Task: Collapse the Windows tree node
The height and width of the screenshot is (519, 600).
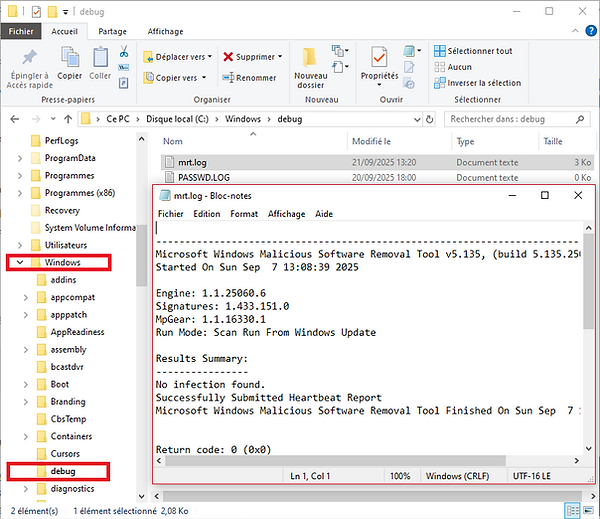Action: click(x=20, y=262)
